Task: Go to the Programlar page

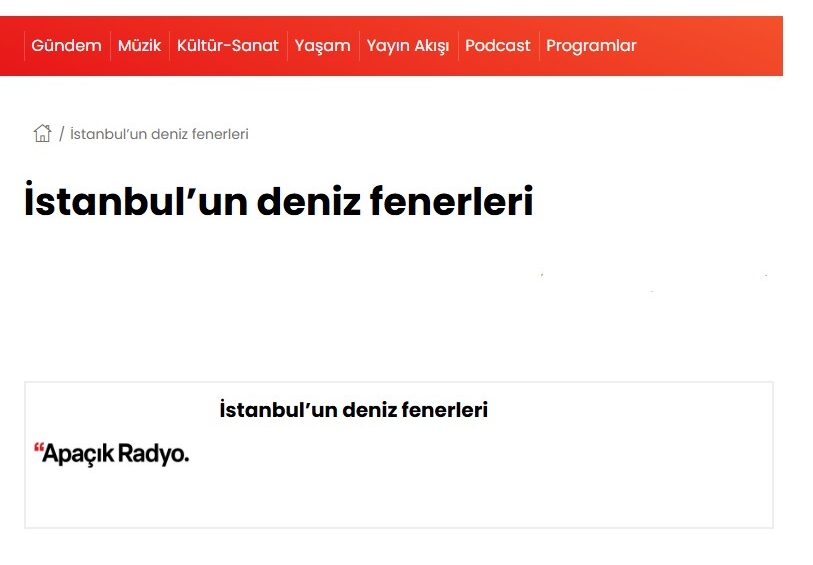Action: coord(591,46)
